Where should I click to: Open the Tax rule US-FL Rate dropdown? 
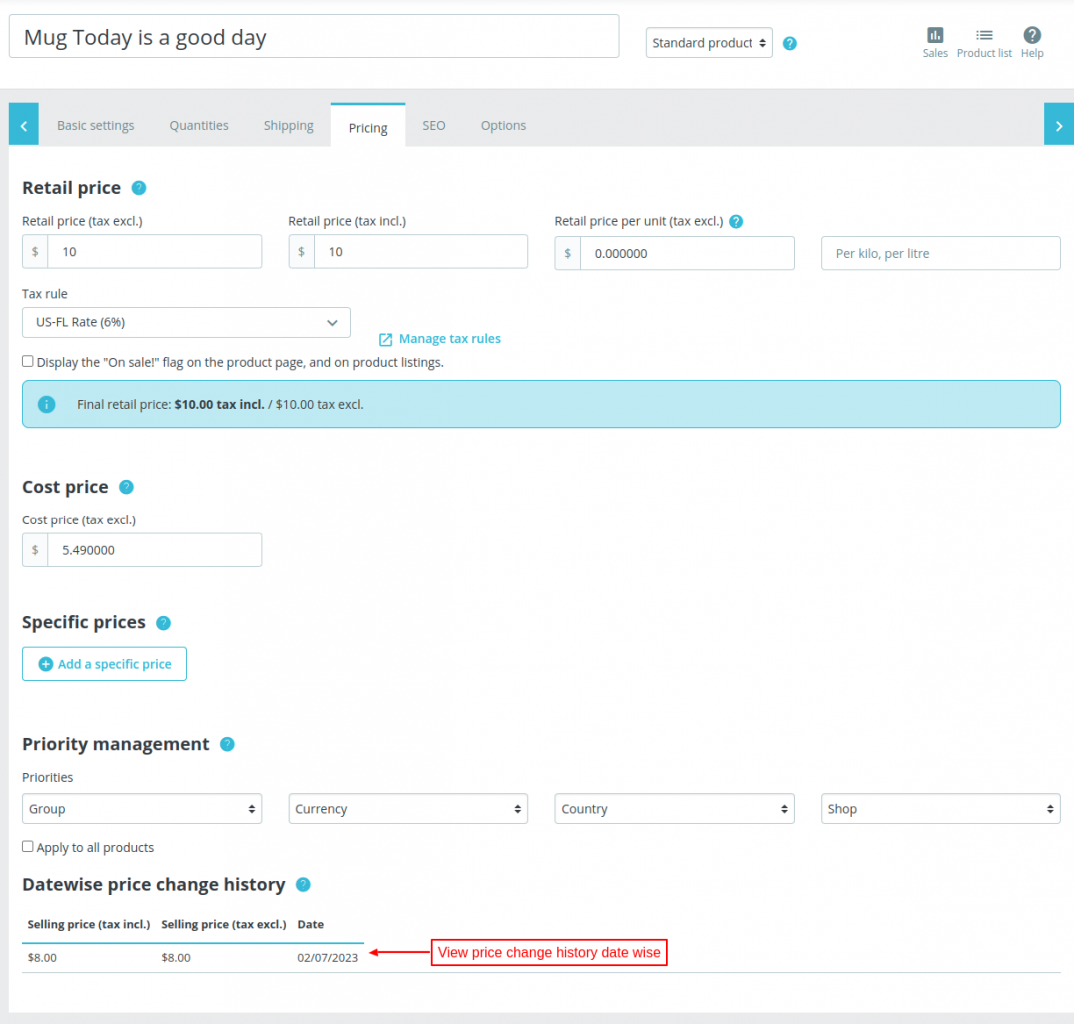coord(186,322)
